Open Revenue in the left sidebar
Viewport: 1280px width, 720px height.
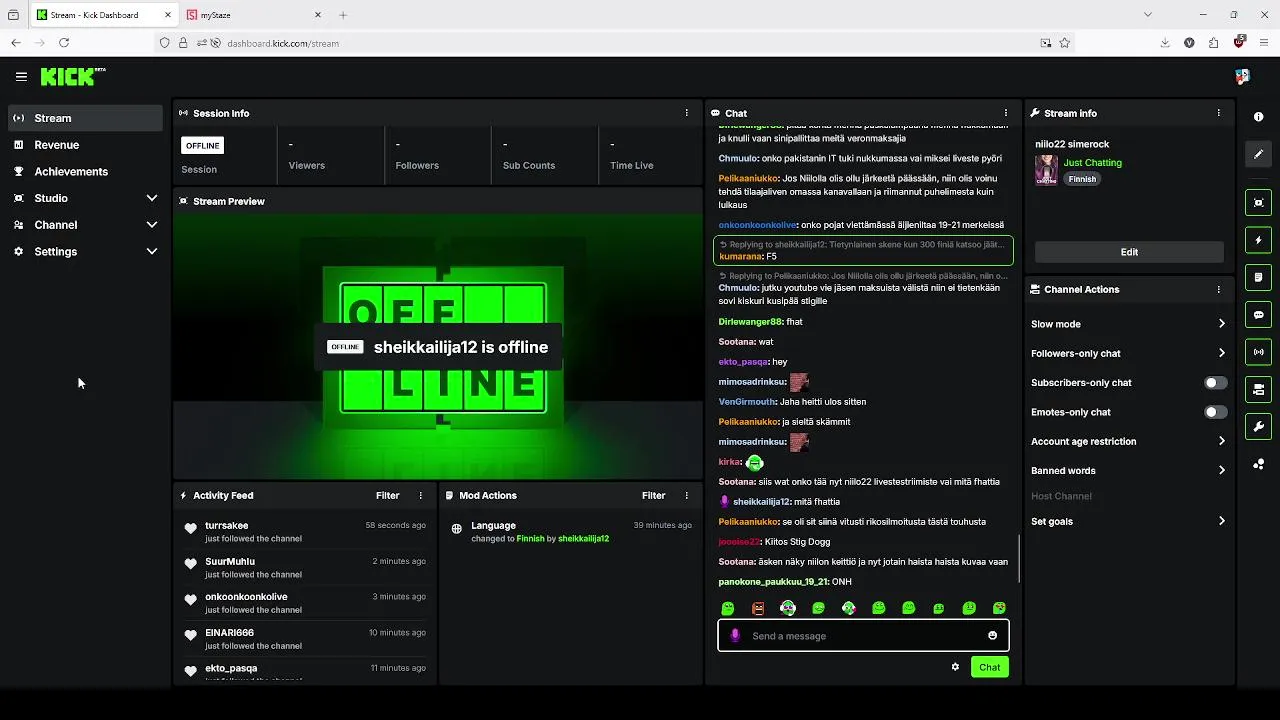(85, 145)
